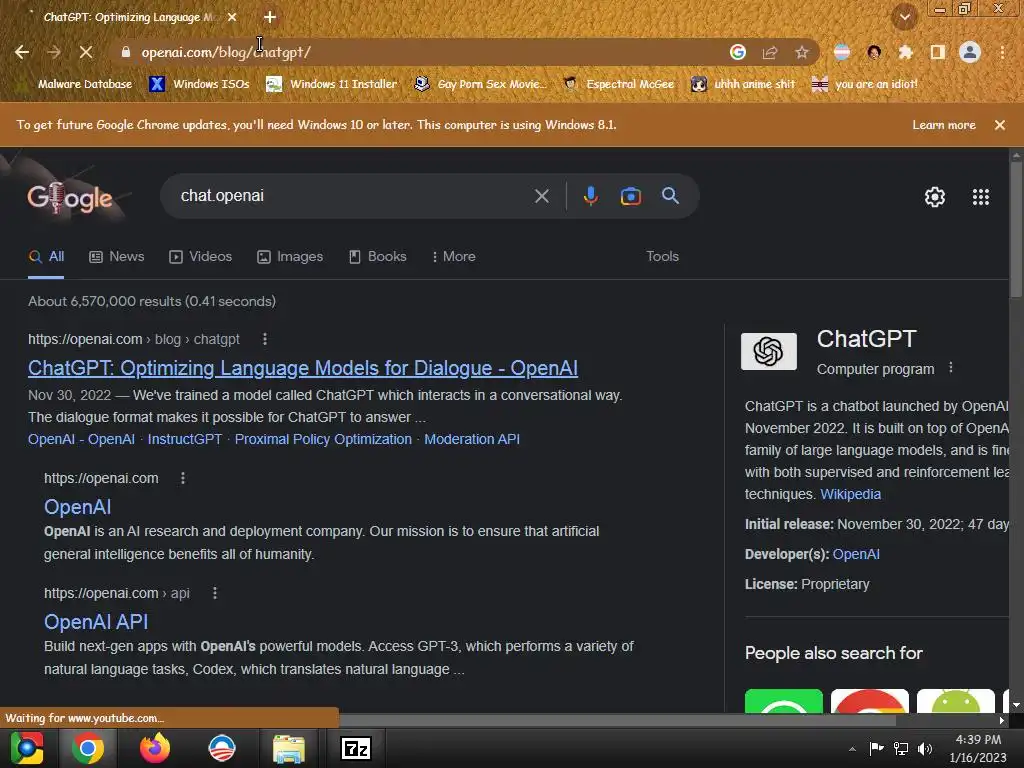Toggle the side panel icon
The height and width of the screenshot is (768, 1024).
tap(938, 52)
